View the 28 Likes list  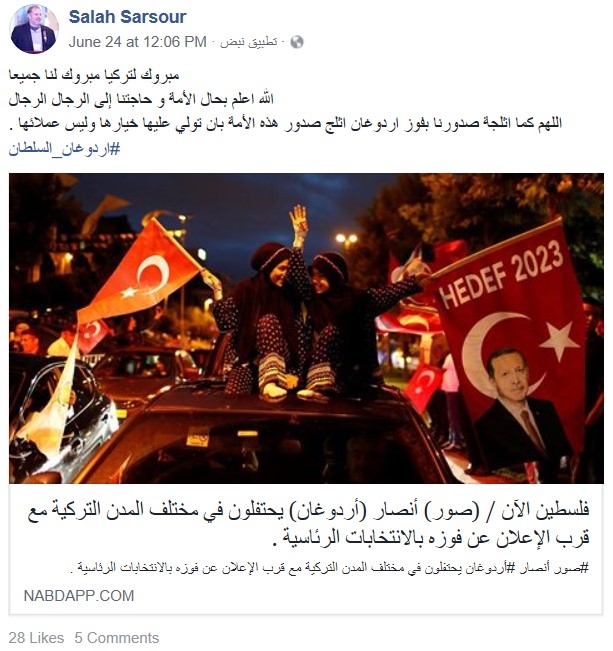tap(36, 638)
